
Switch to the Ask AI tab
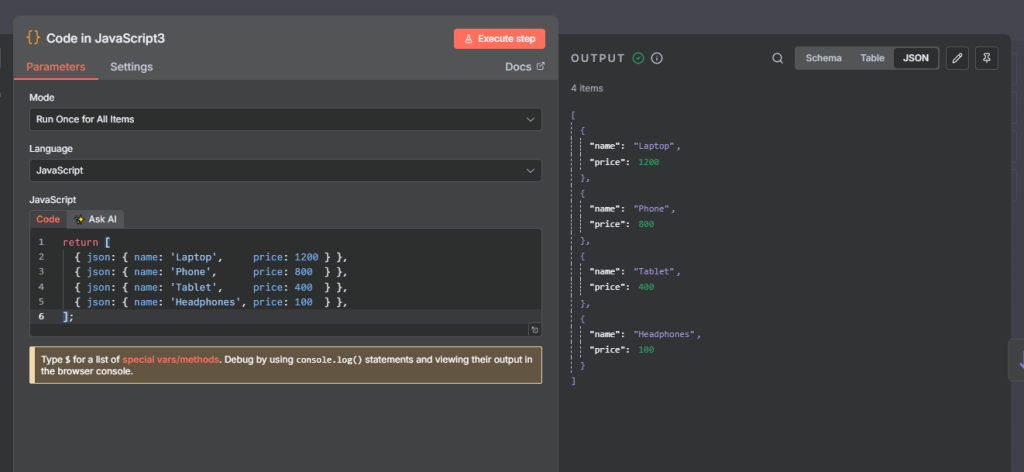click(96, 219)
